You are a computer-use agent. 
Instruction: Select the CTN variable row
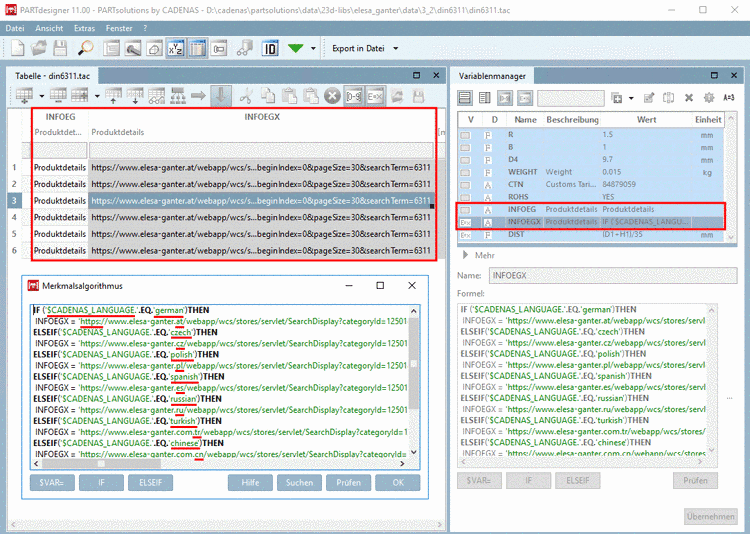click(591, 184)
